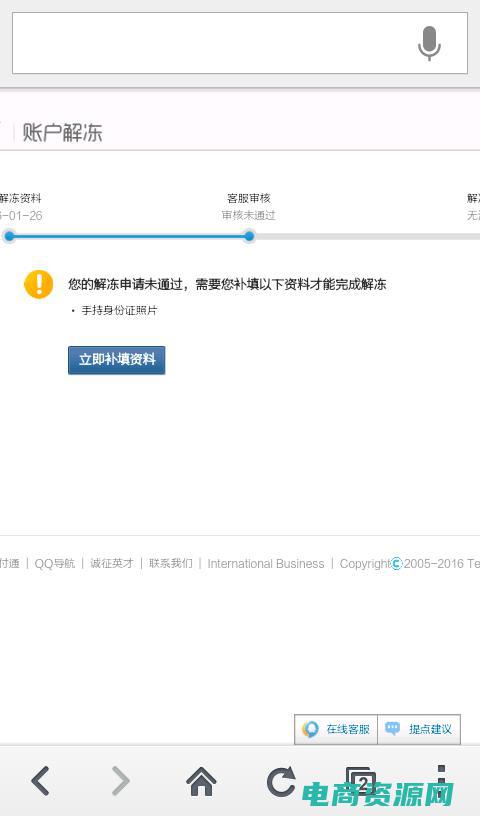
Task: Reload the page with the refresh icon
Action: point(281,782)
